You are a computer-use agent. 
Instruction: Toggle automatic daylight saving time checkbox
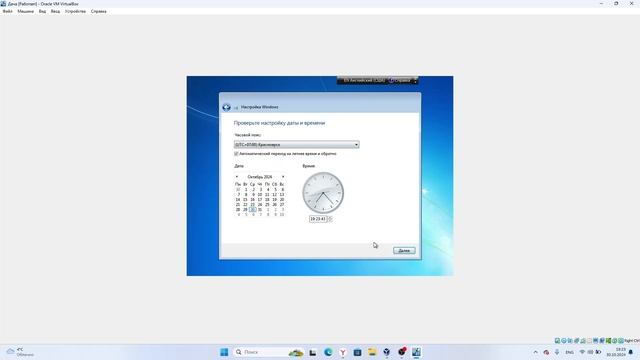[236, 154]
